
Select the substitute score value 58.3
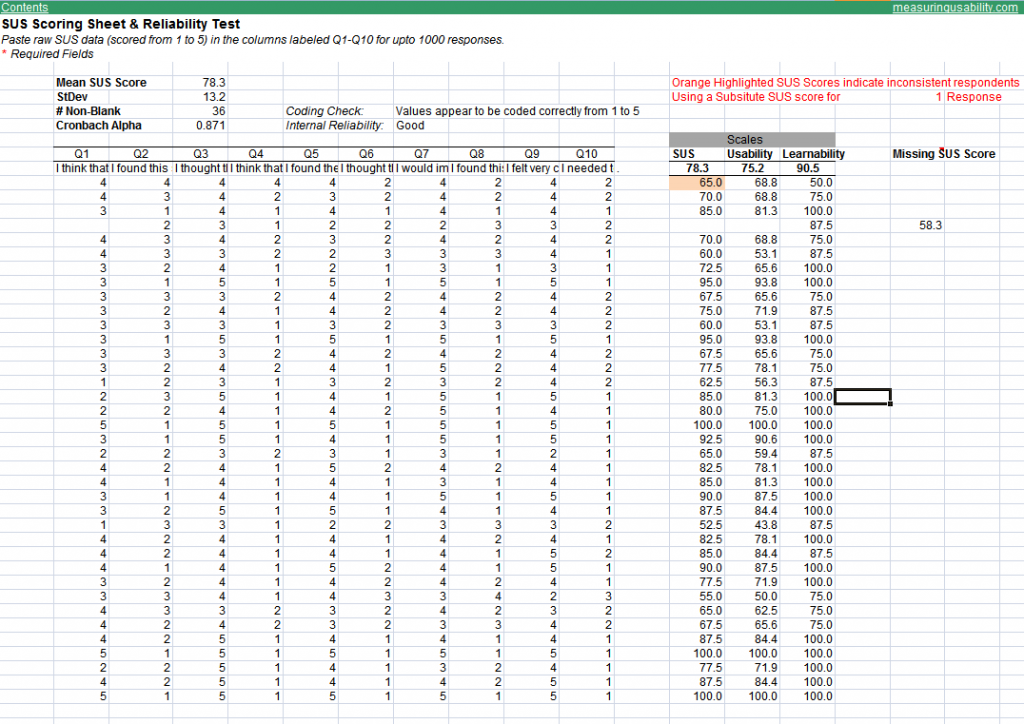[930, 226]
